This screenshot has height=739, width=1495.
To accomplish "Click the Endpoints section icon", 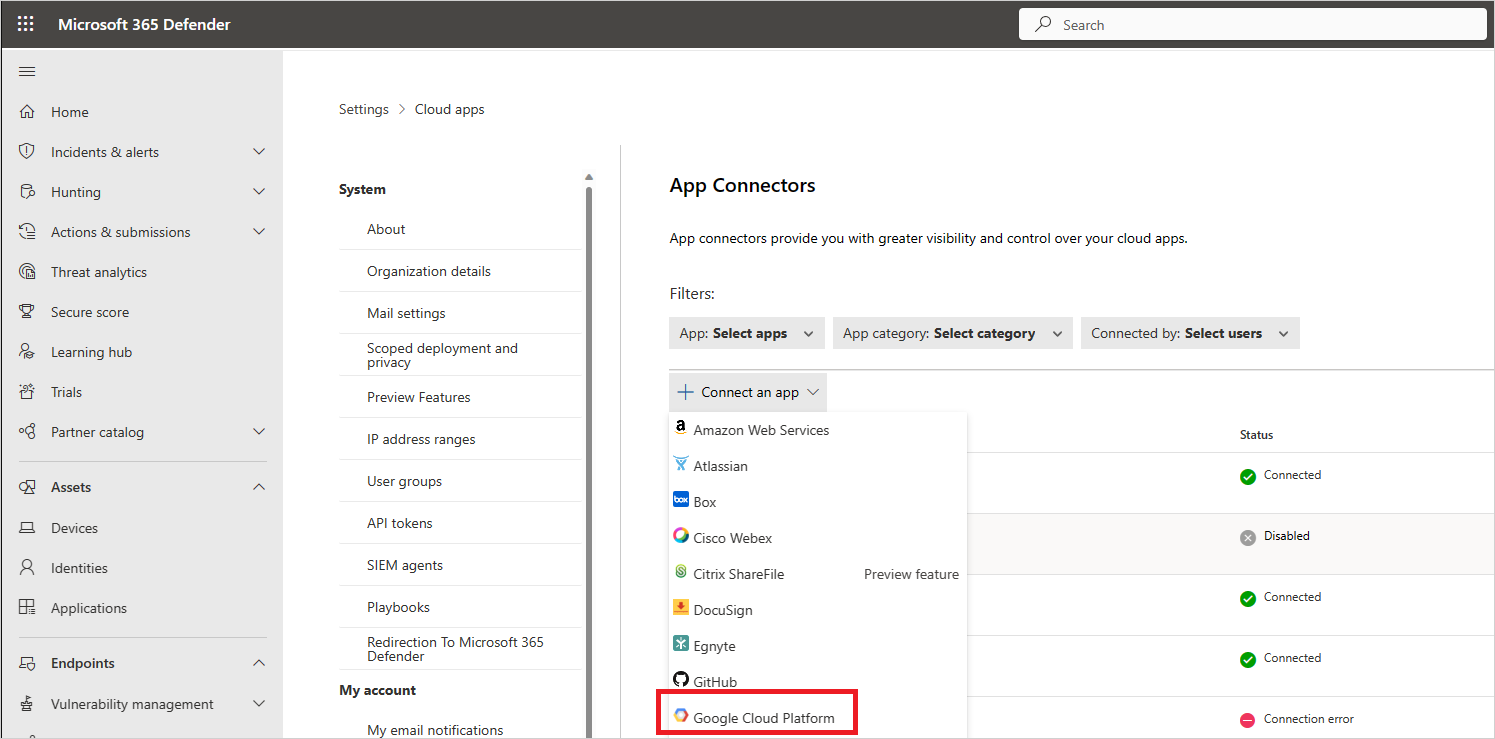I will [27, 663].
